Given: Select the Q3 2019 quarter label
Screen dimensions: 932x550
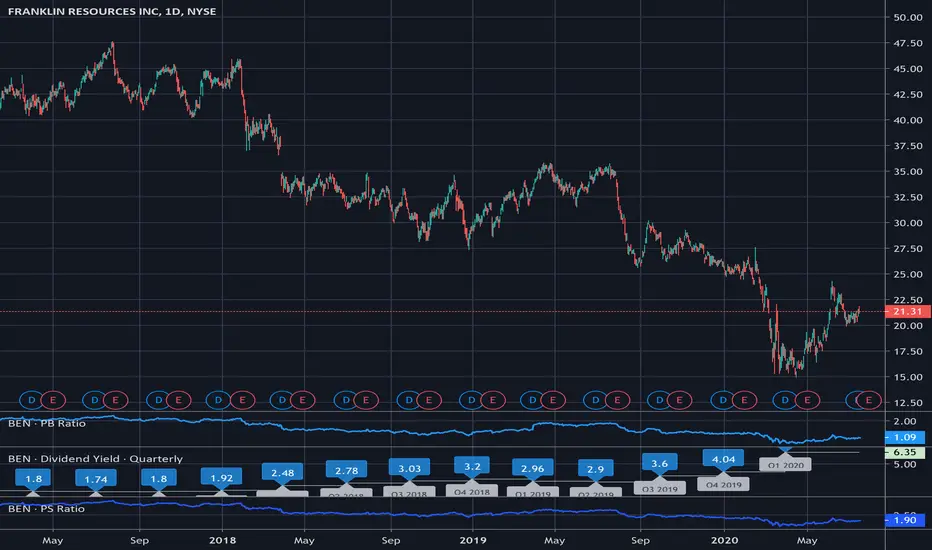Looking at the screenshot, I should (660, 489).
